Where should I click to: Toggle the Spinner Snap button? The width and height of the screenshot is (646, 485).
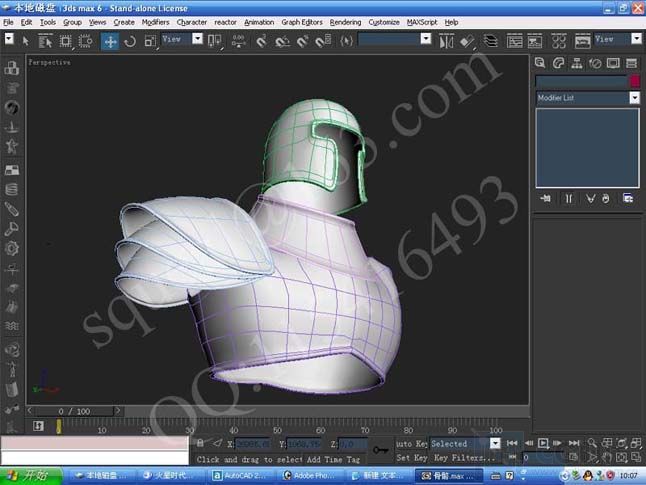click(x=323, y=41)
